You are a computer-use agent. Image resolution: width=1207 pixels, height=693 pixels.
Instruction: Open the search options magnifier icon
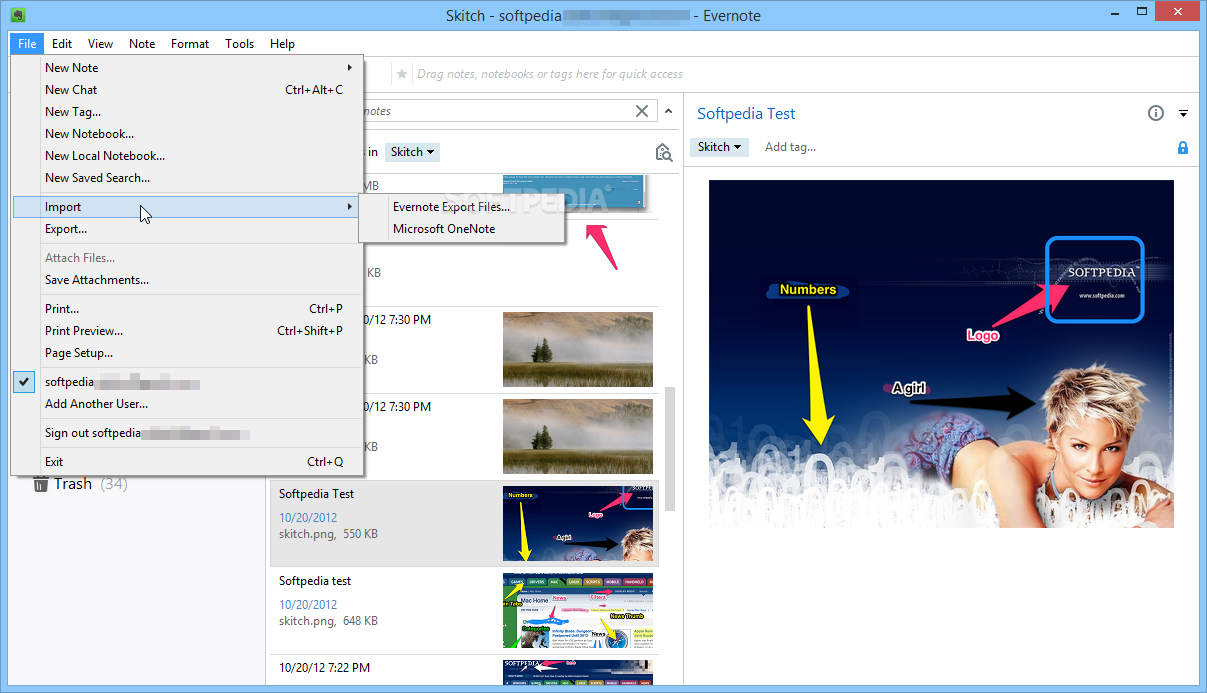click(x=663, y=152)
